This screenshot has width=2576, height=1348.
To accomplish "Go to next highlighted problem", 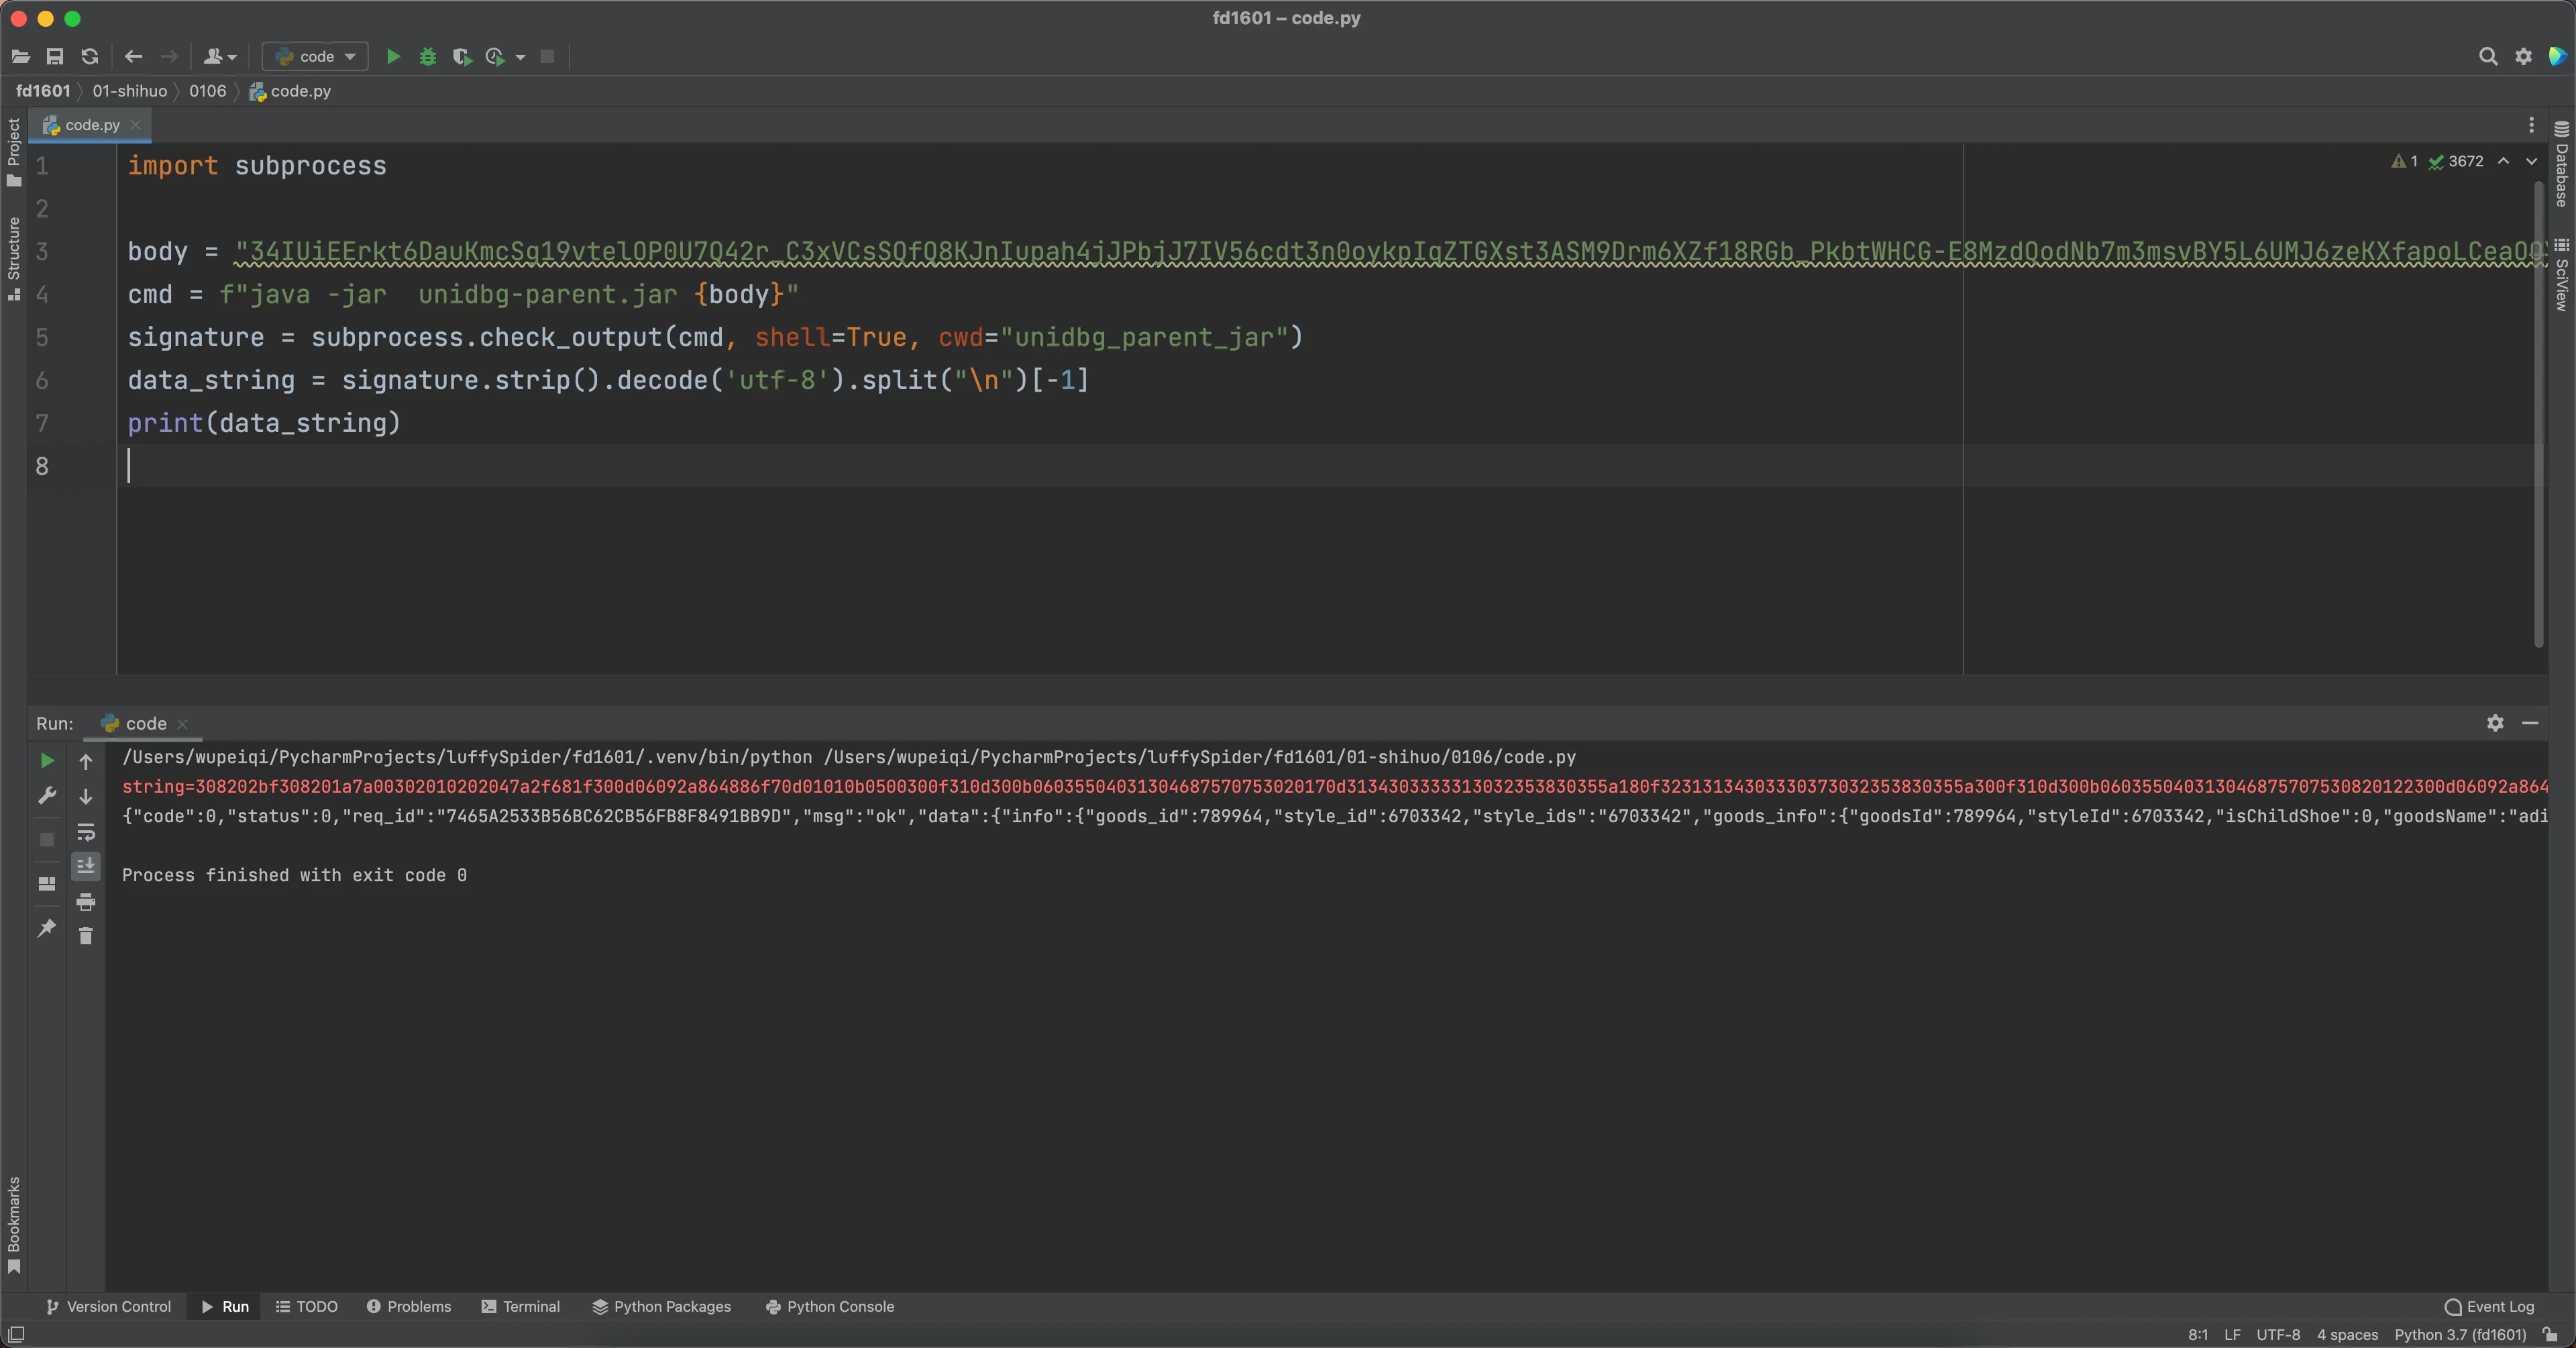I will [2532, 161].
